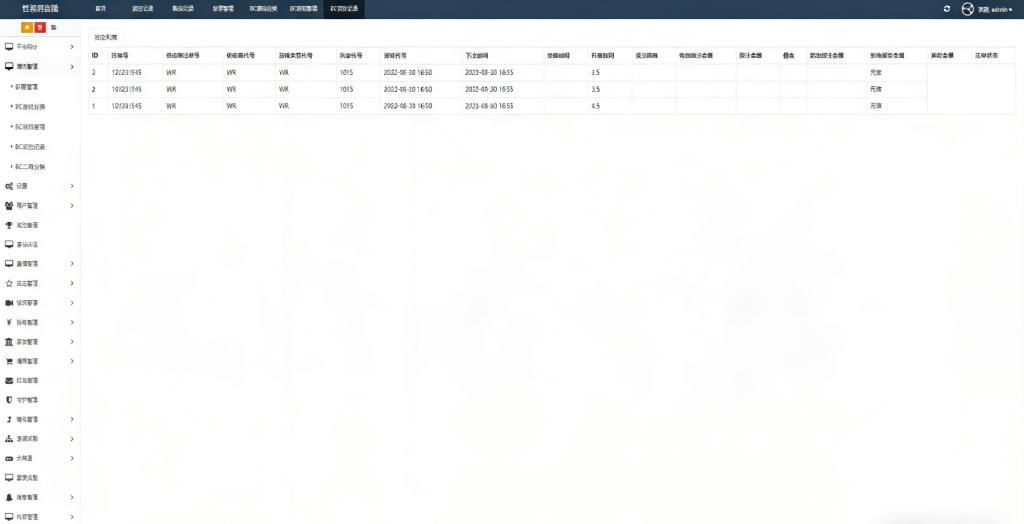
Task: Toggle the sidebar with the list icon
Action: pyautogui.click(x=53, y=27)
